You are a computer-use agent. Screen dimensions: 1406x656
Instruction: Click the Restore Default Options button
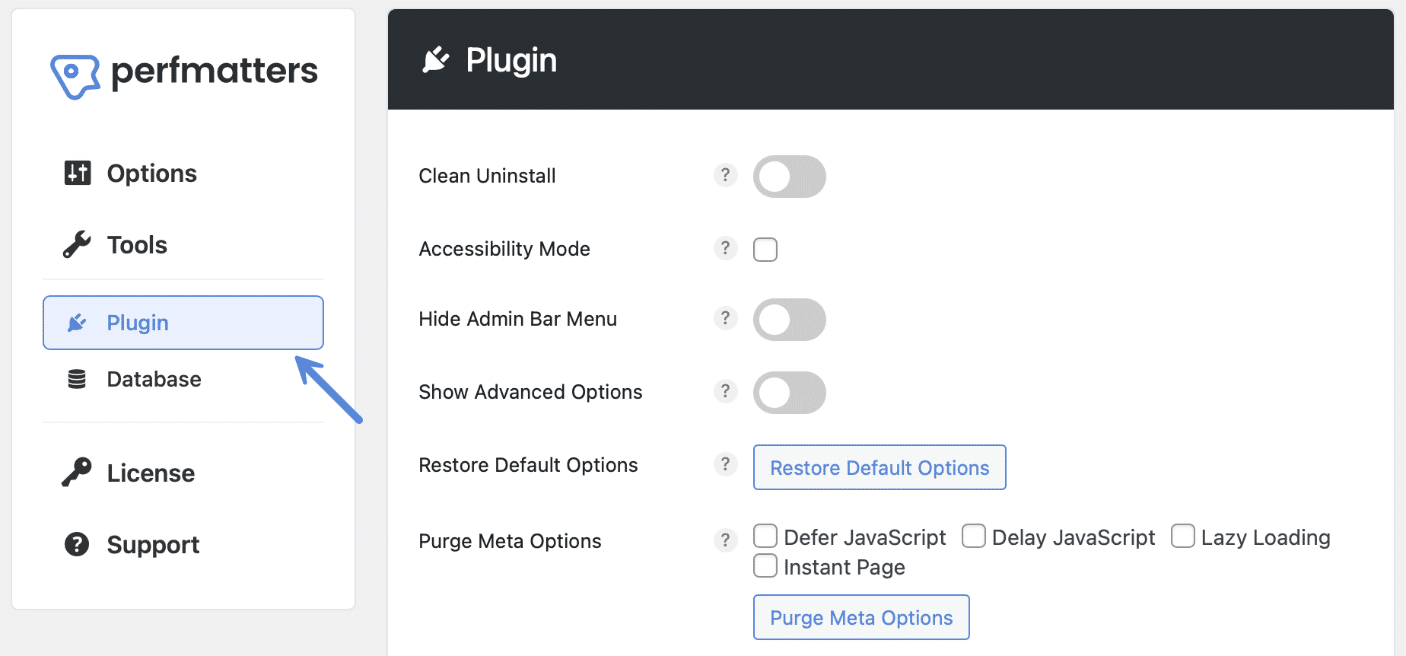pyautogui.click(x=879, y=466)
